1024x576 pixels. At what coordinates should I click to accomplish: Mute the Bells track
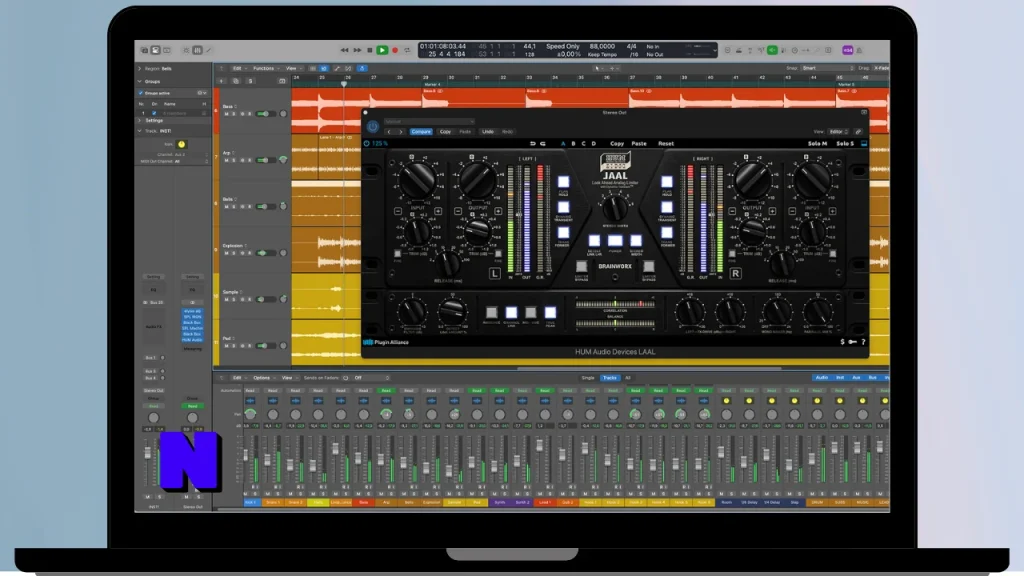tap(227, 207)
